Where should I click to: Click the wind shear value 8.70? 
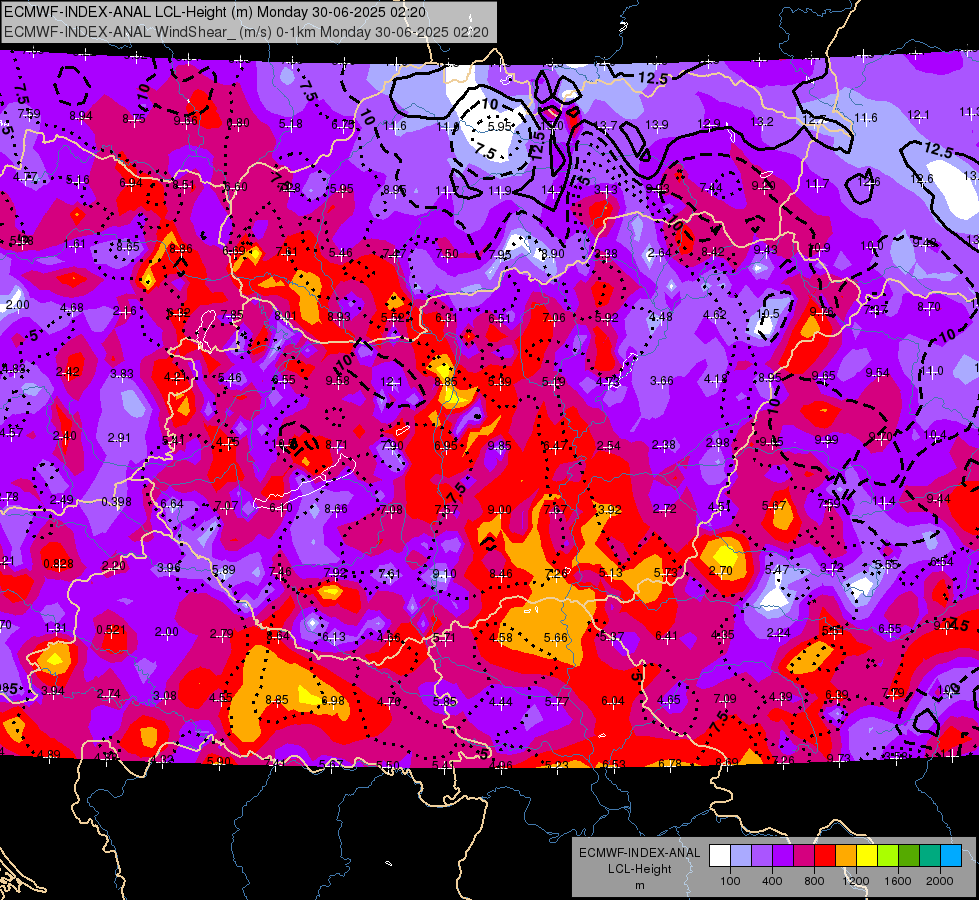[x=929, y=307]
